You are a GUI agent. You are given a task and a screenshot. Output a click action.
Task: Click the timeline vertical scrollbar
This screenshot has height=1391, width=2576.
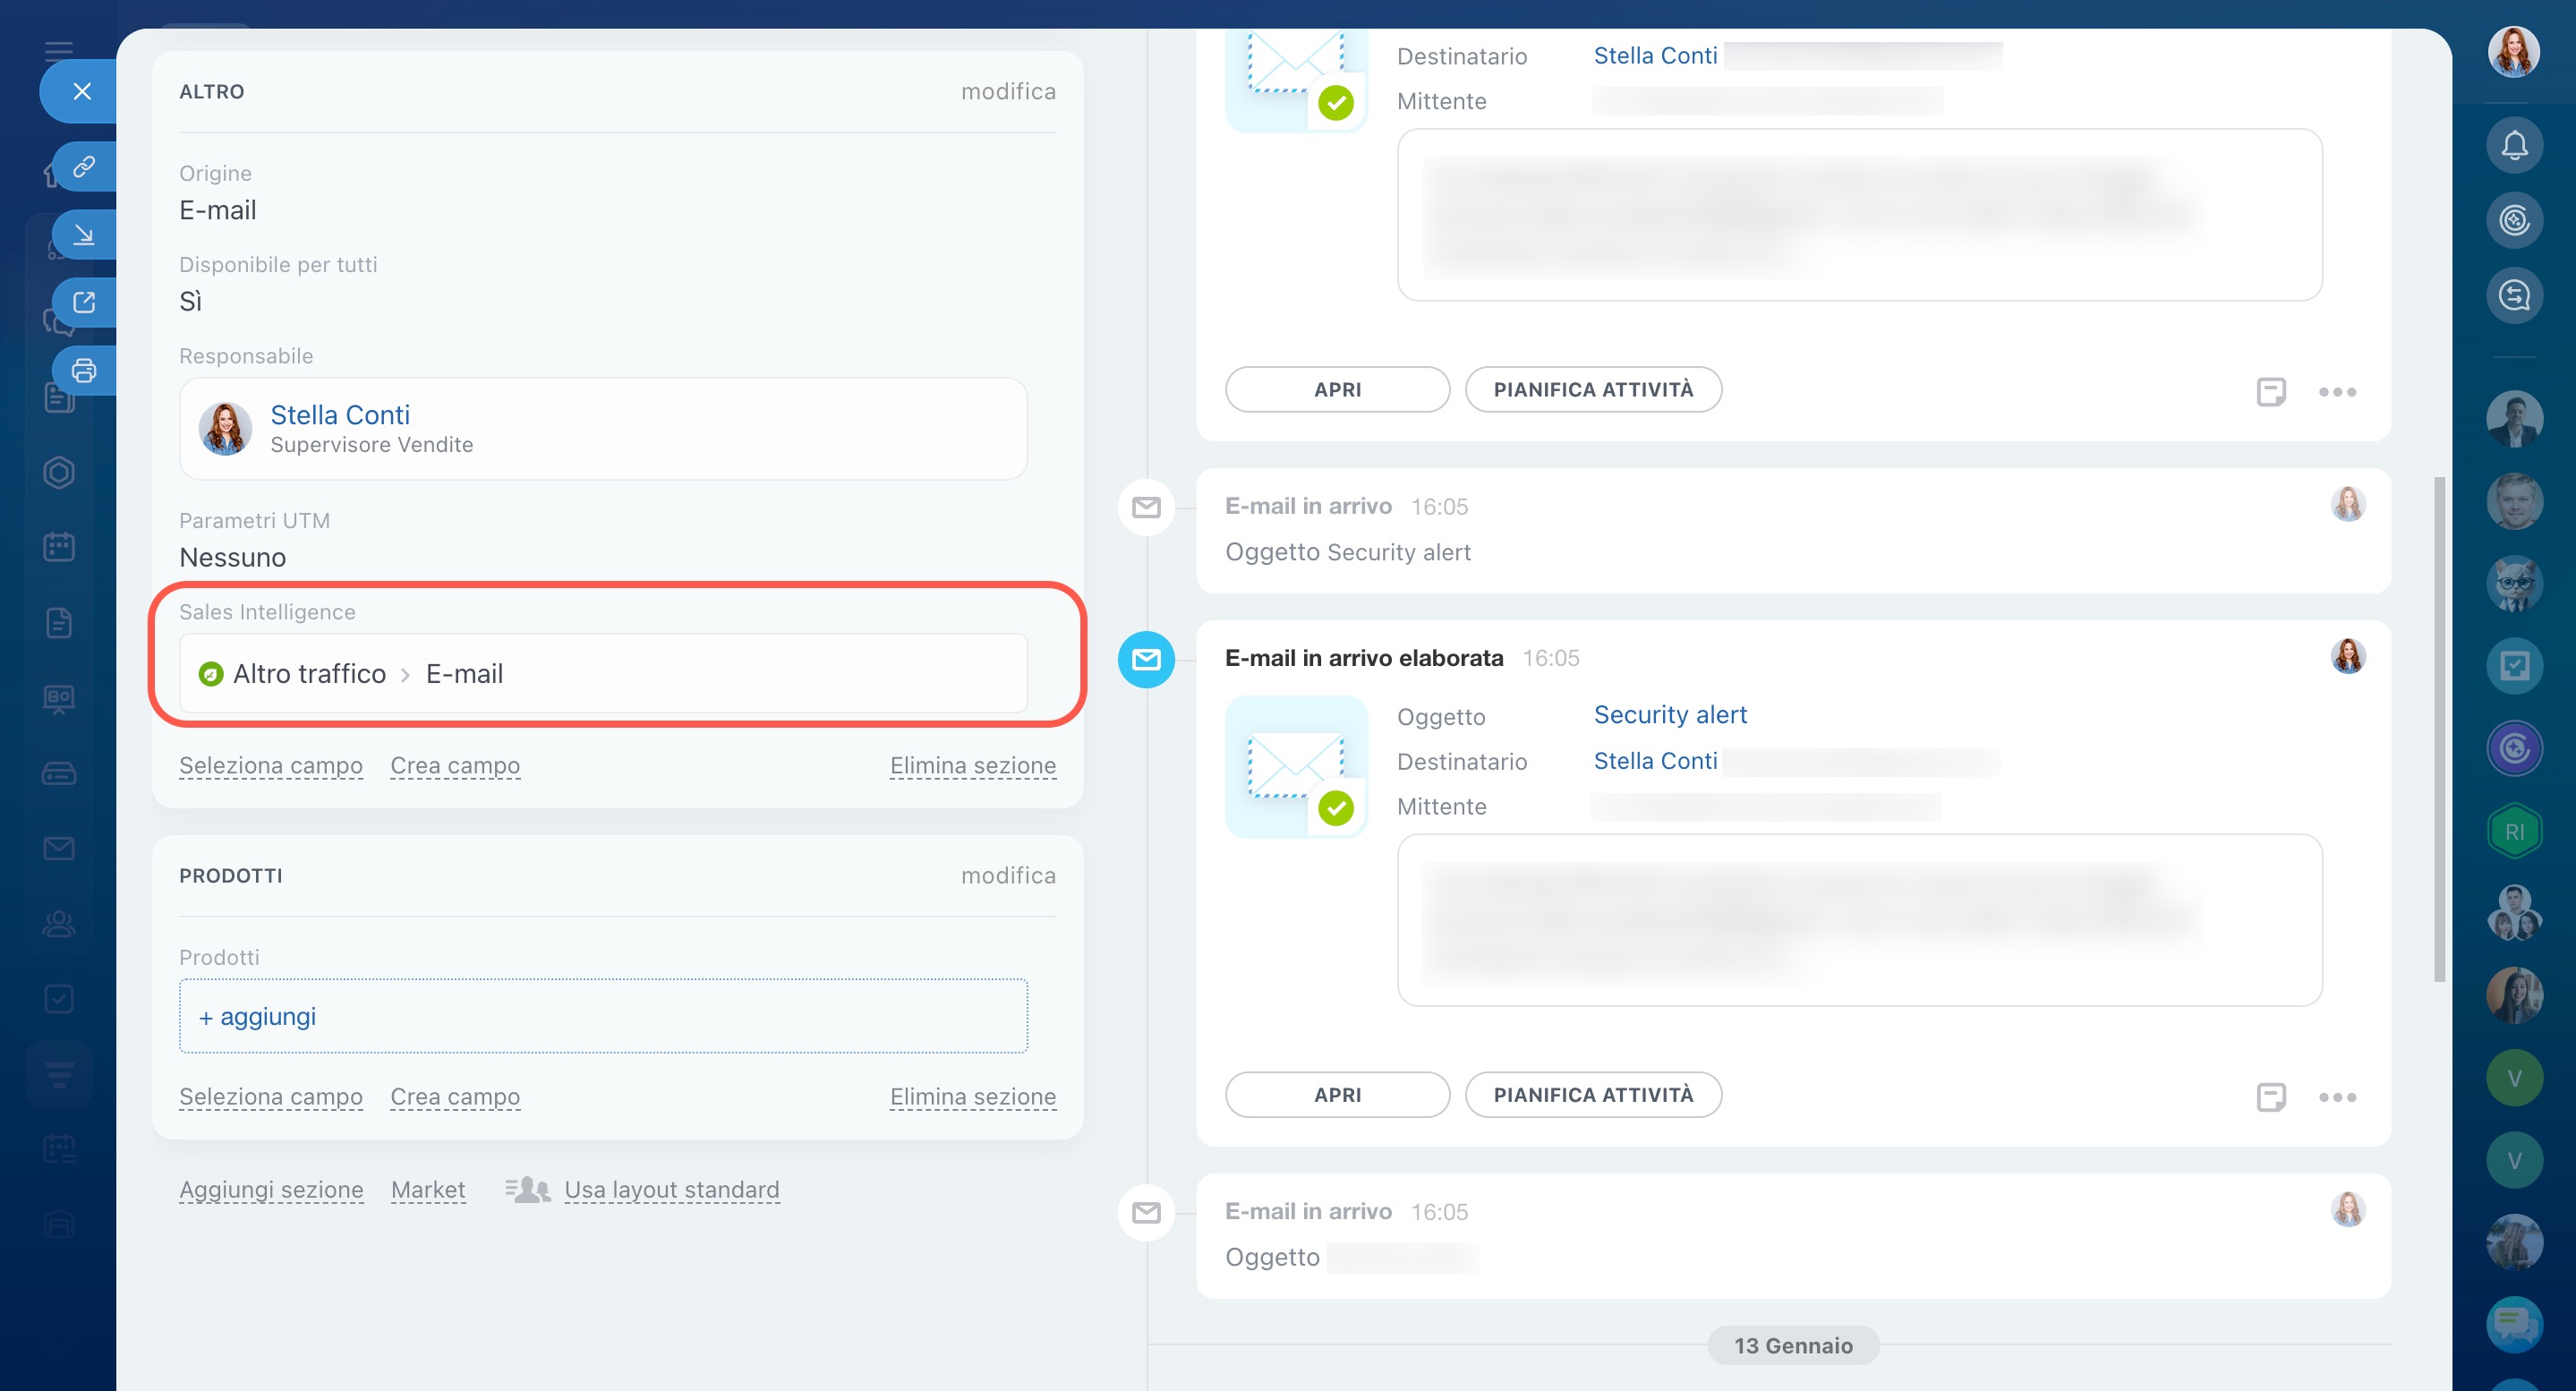point(2439,730)
